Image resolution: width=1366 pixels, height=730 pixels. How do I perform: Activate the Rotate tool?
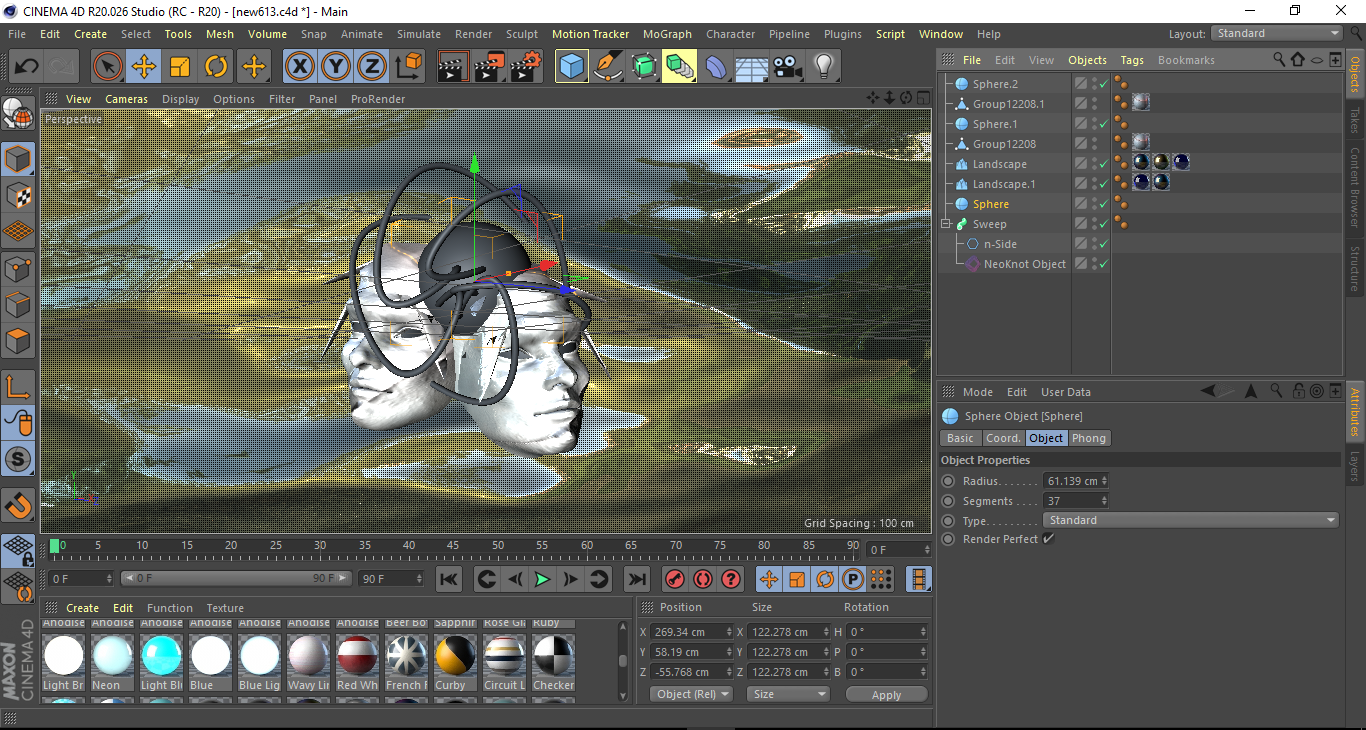[x=216, y=67]
